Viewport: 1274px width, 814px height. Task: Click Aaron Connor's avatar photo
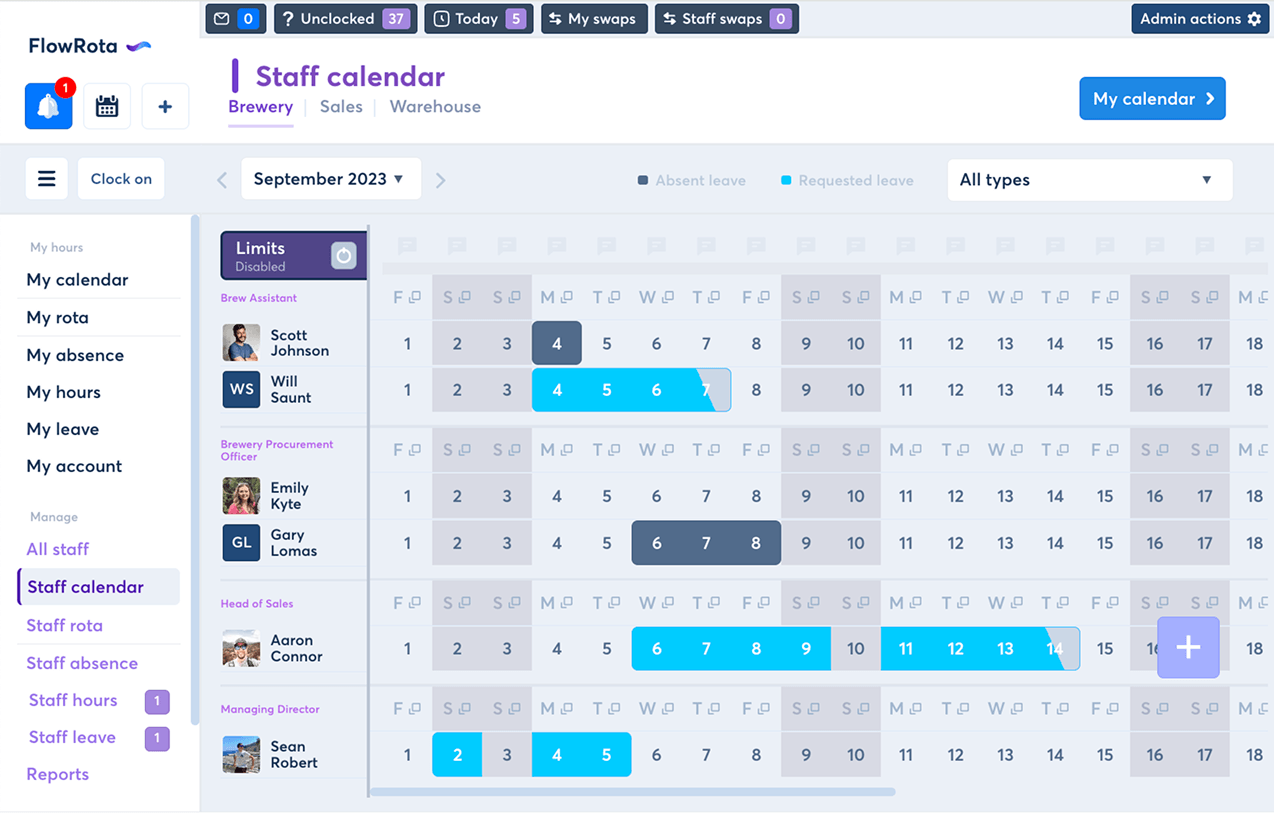241,648
